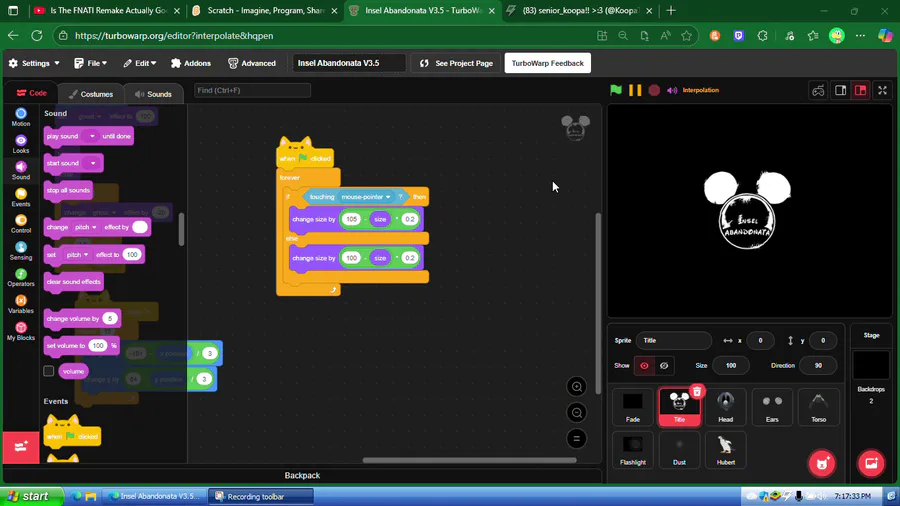Switch to the Costumes tab
900x506 pixels.
pyautogui.click(x=91, y=94)
